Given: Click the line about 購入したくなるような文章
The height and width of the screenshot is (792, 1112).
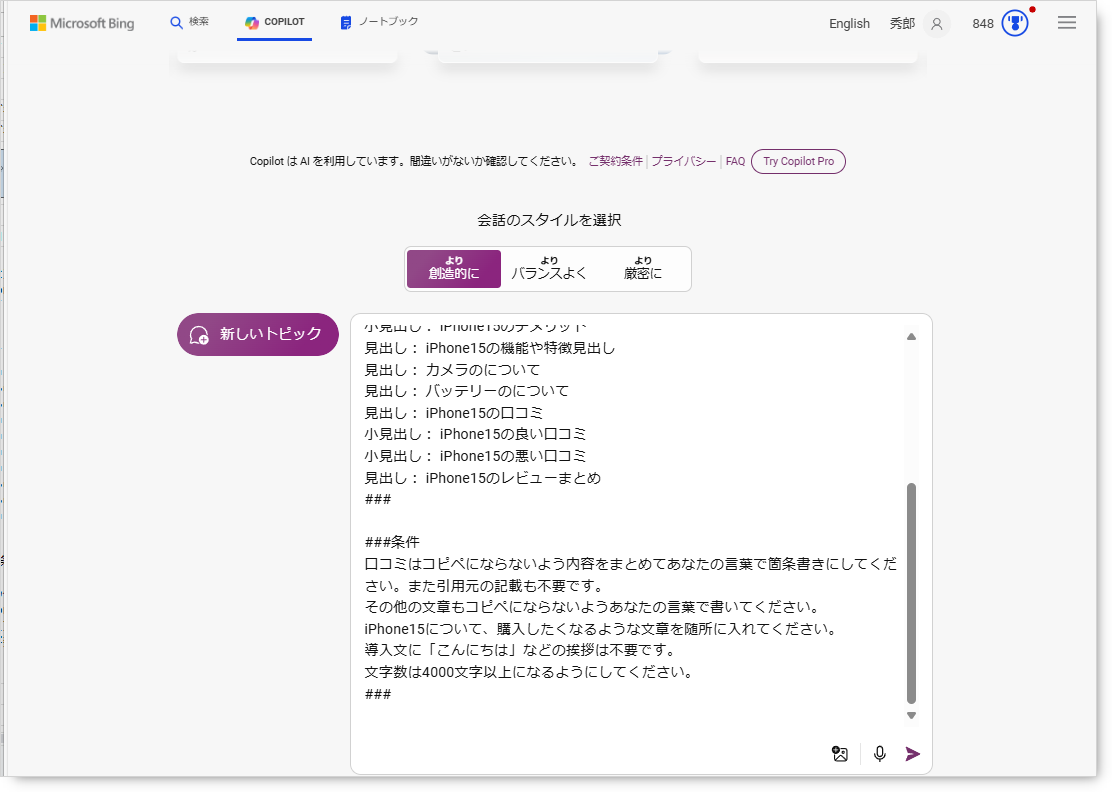Looking at the screenshot, I should pyautogui.click(x=601, y=629).
